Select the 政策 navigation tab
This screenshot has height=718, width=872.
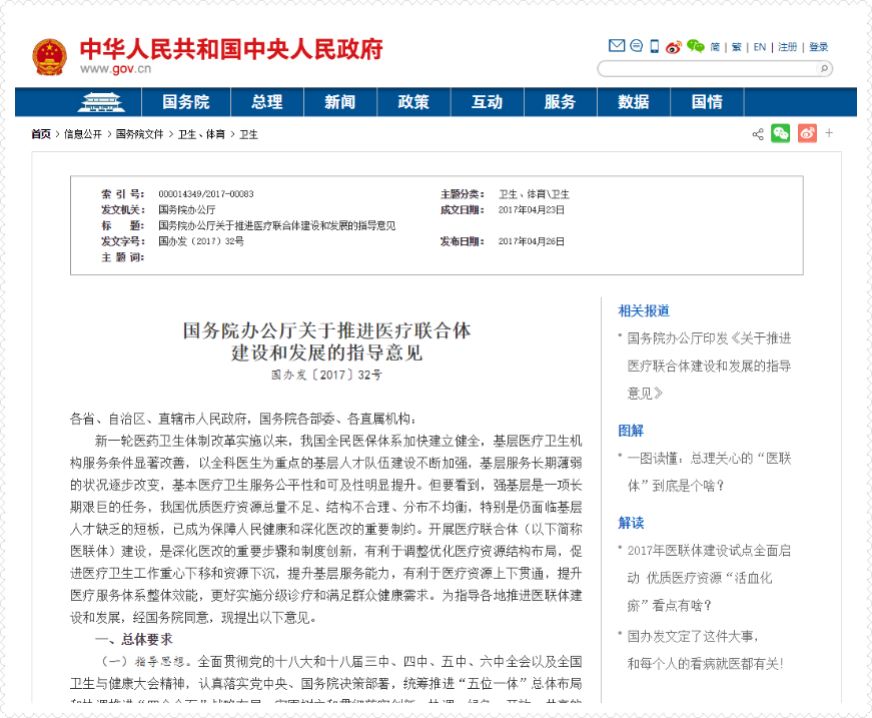(413, 102)
